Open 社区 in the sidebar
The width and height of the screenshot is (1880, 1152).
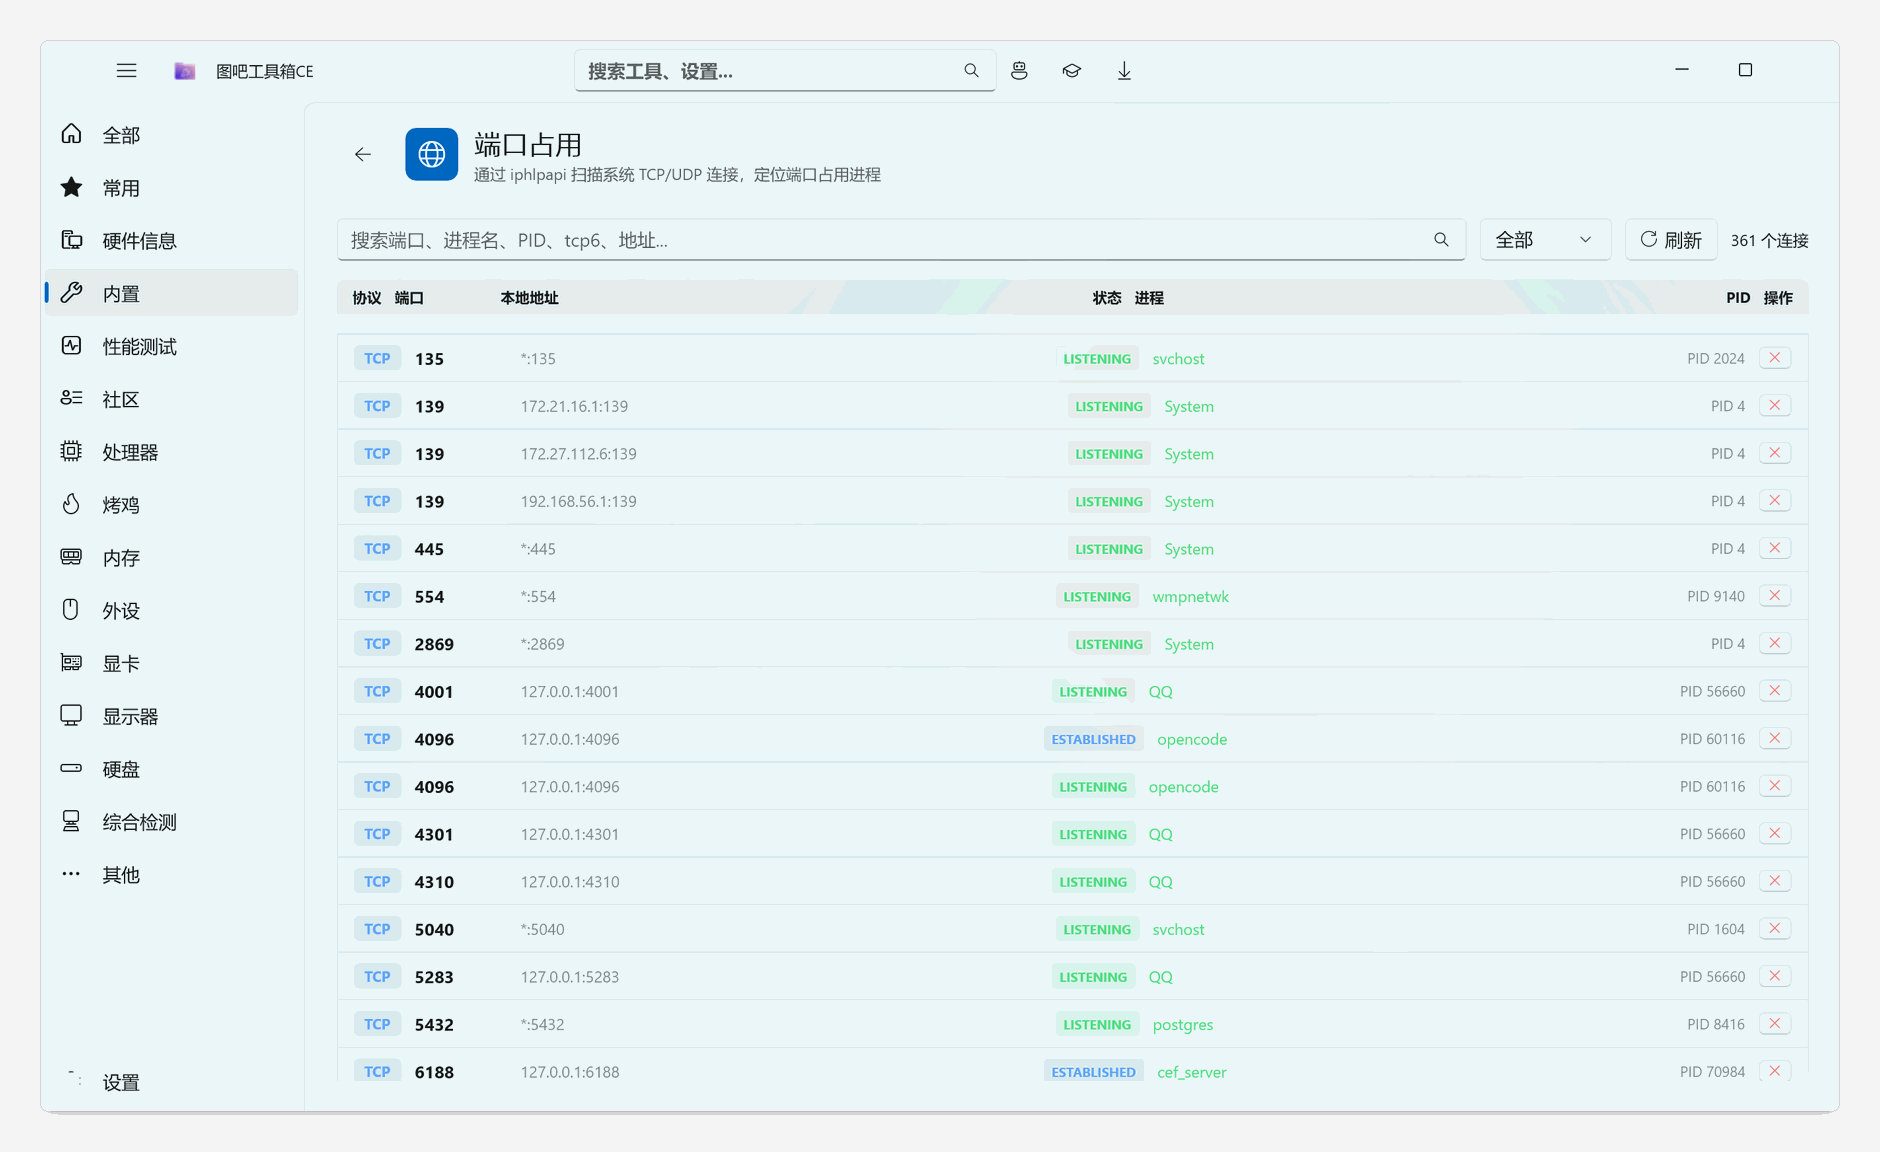[171, 400]
